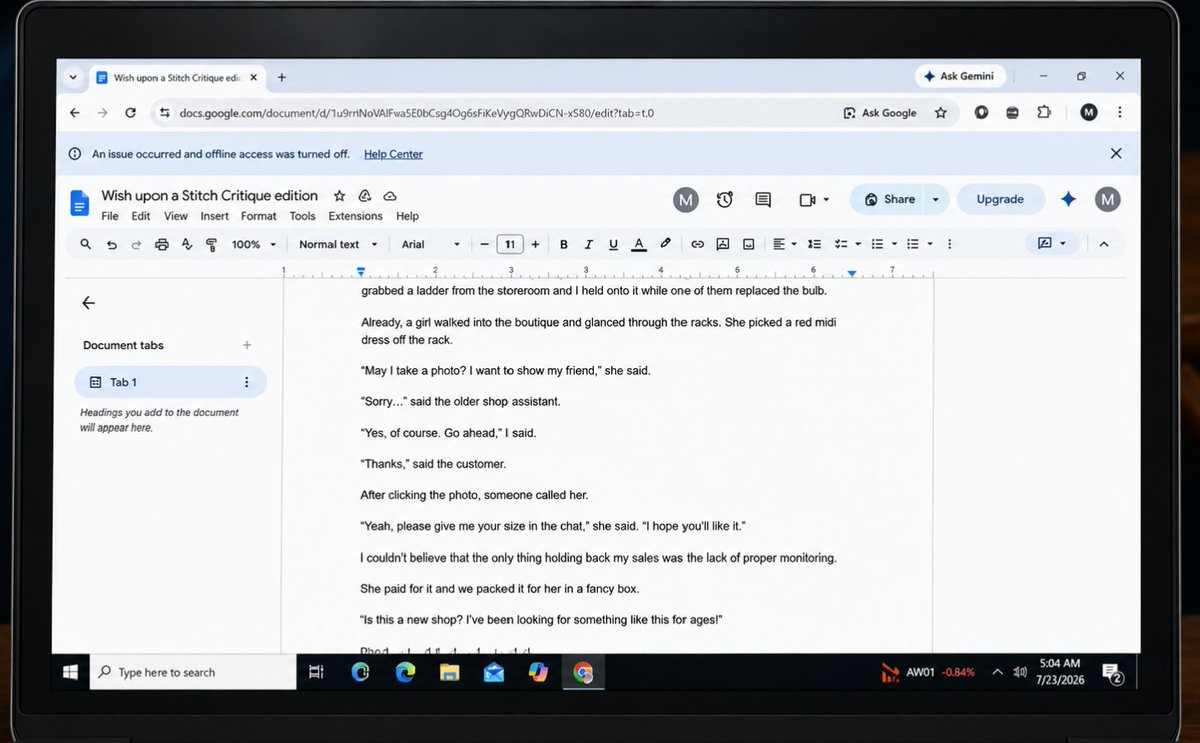Click the Upgrade button

(1000, 200)
